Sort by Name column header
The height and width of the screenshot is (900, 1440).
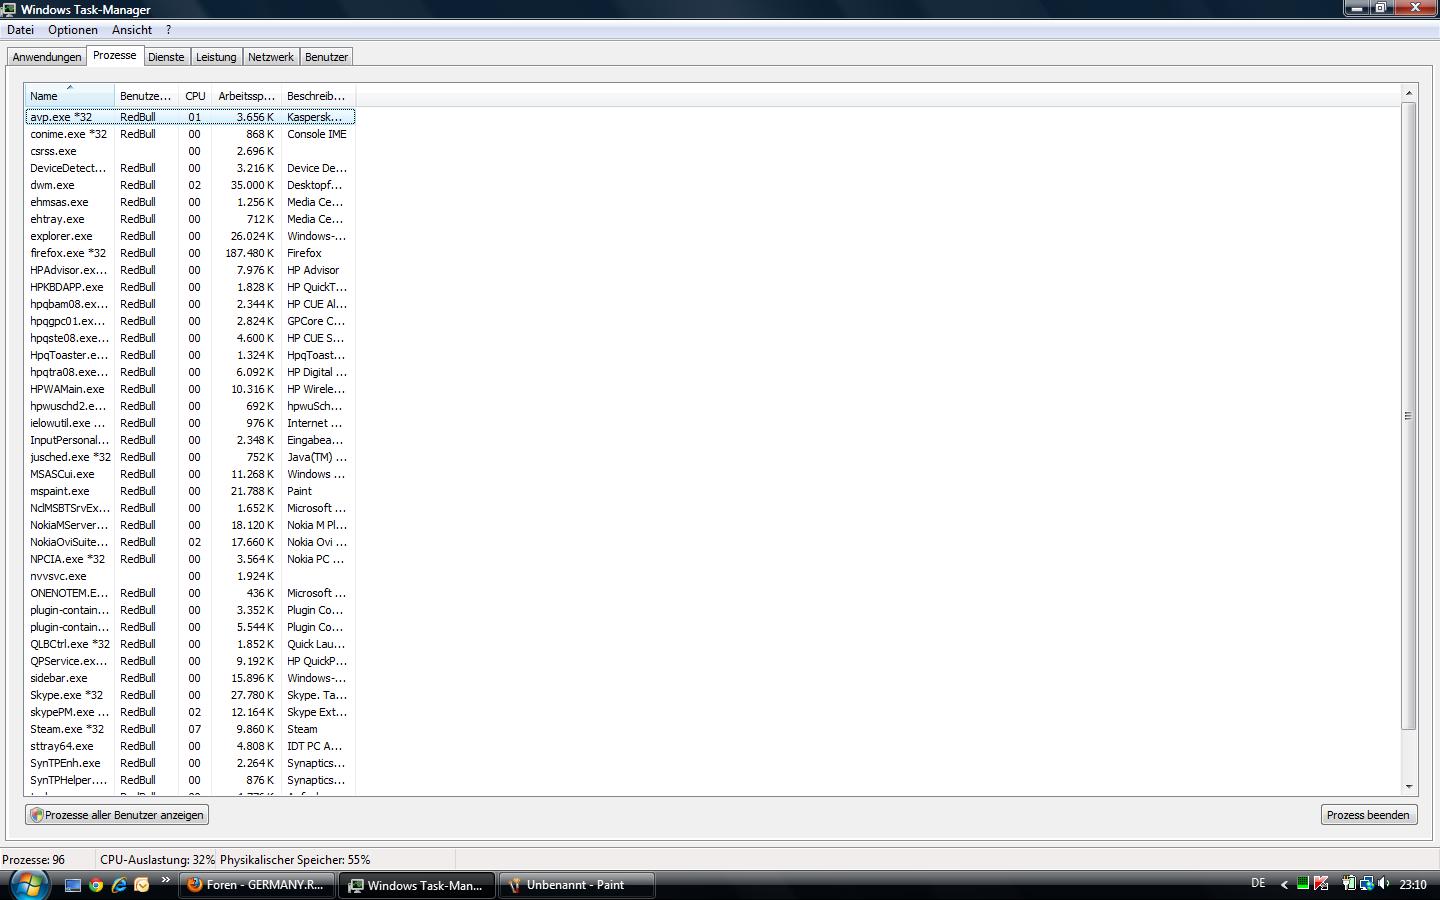point(69,96)
